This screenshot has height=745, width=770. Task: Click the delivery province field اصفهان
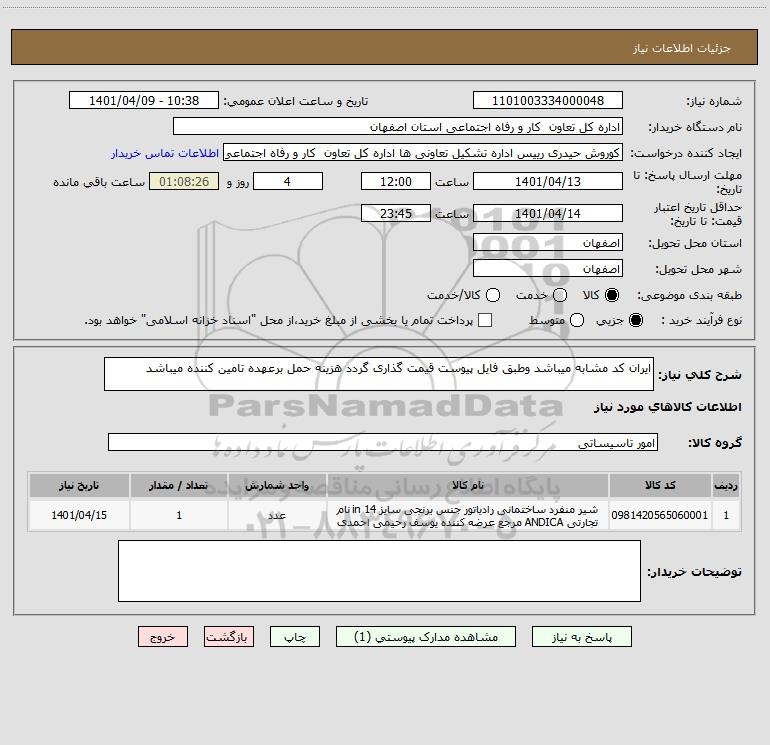click(548, 243)
